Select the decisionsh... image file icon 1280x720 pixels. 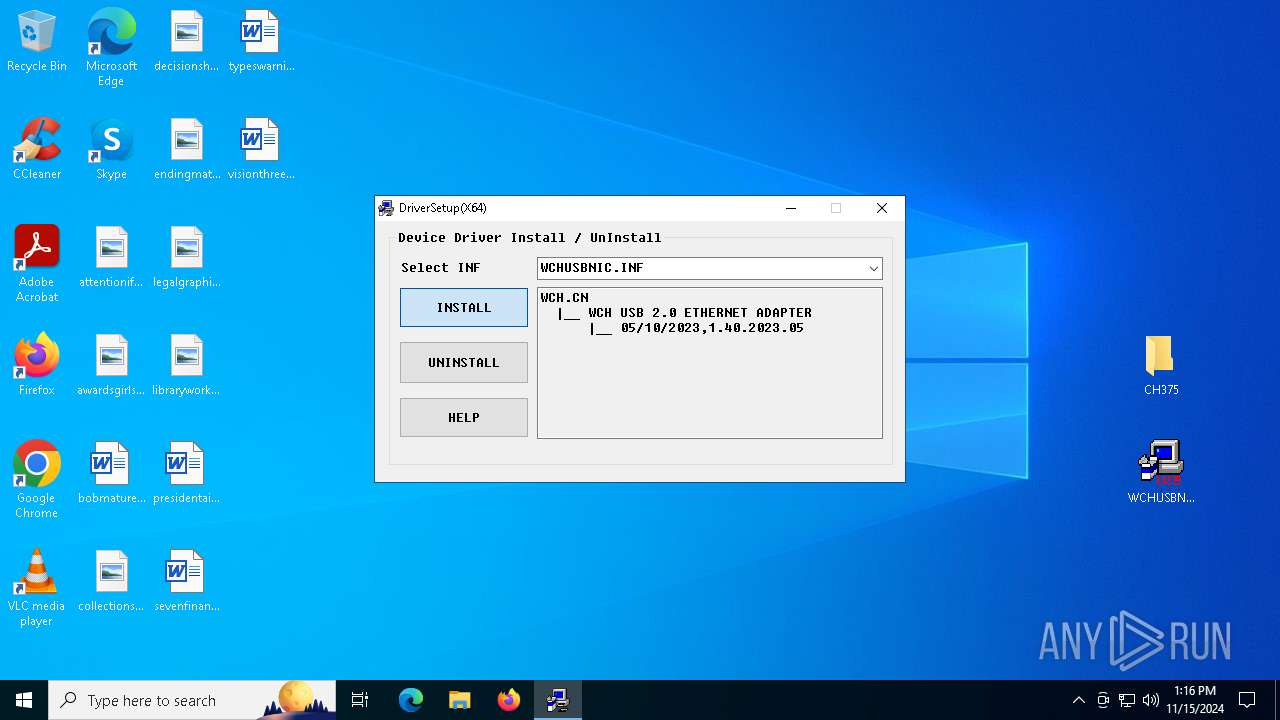point(186,42)
